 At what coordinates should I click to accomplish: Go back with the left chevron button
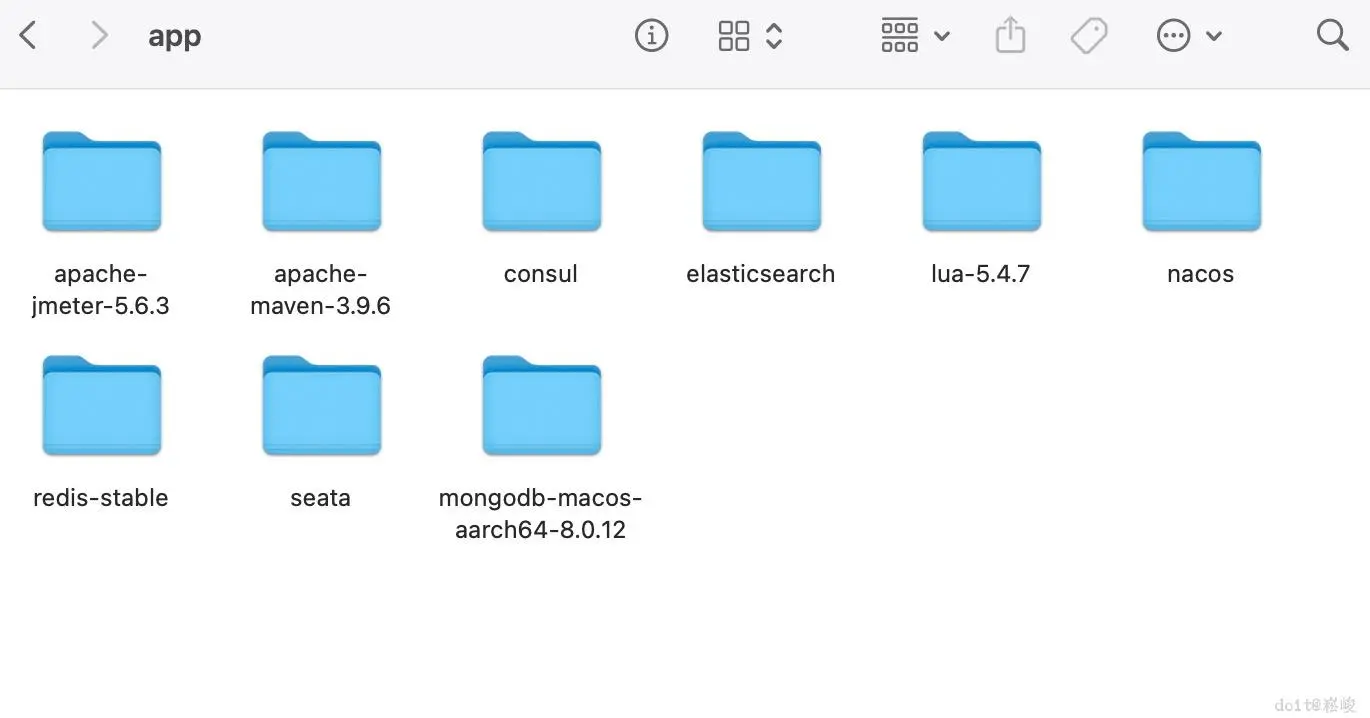28,36
